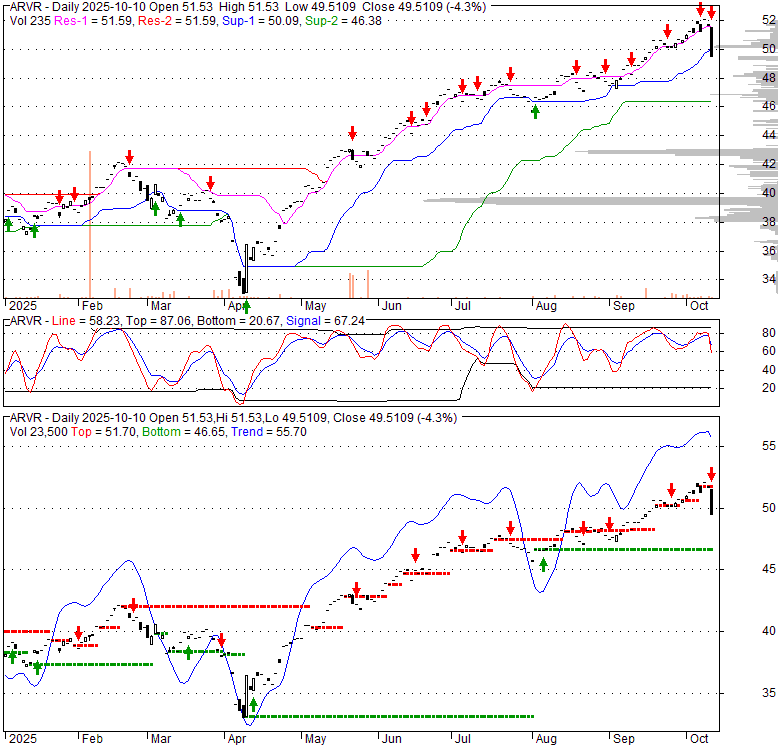The height and width of the screenshot is (745, 780).
Task: Click the red sell arrow in mid-May on top chart
Action: click(352, 134)
